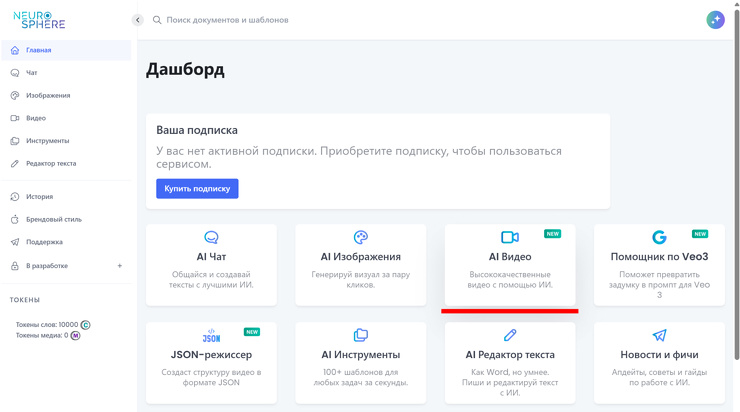Click the NeuroSphere logo
Viewport: 740px width, 412px height.
(x=39, y=19)
